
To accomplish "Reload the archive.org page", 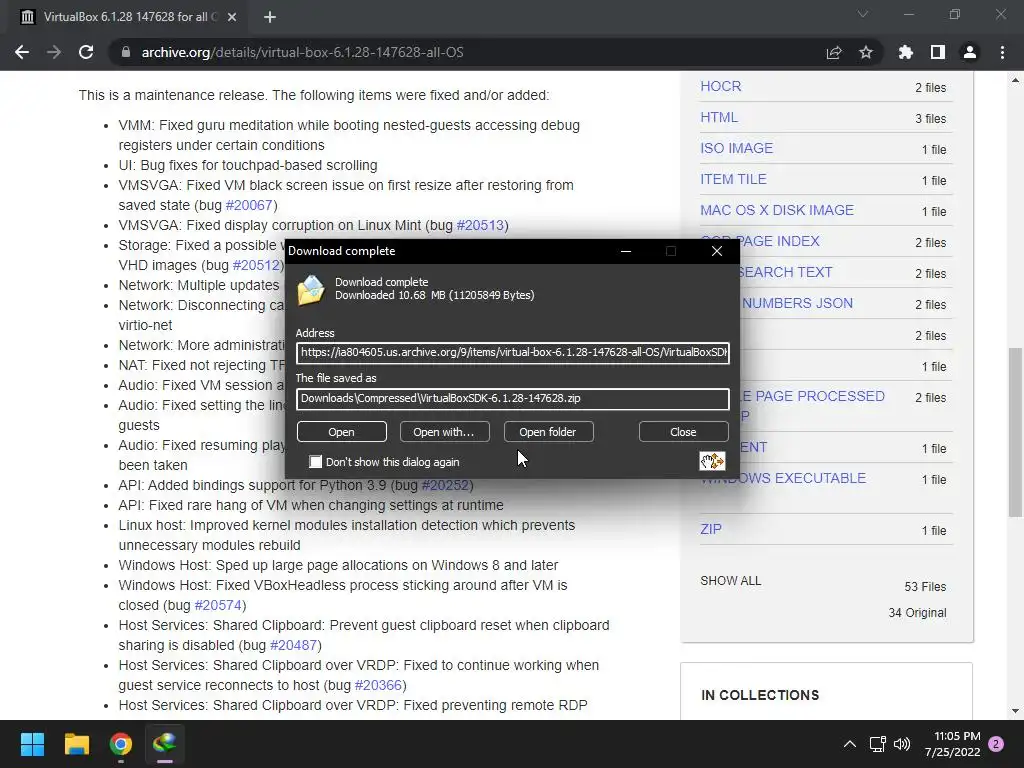I will (86, 52).
